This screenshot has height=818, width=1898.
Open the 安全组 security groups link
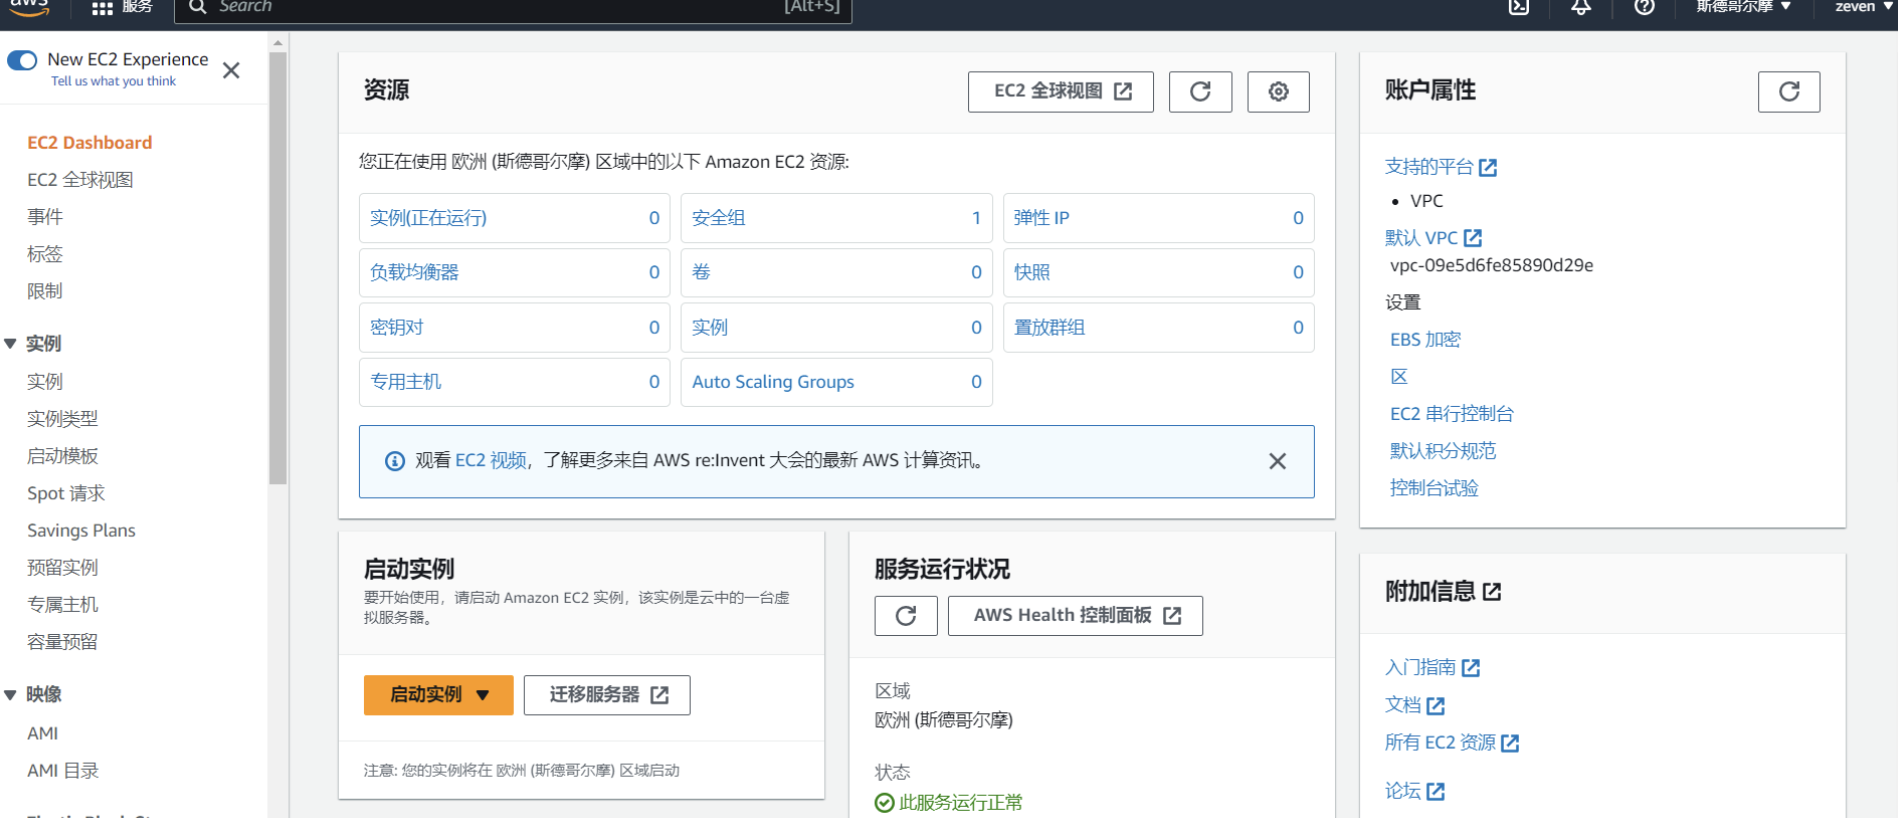click(718, 218)
